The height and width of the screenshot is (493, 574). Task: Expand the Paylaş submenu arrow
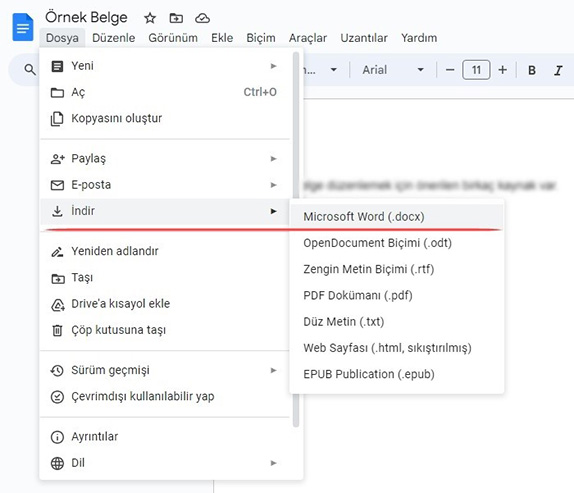pyautogui.click(x=273, y=159)
